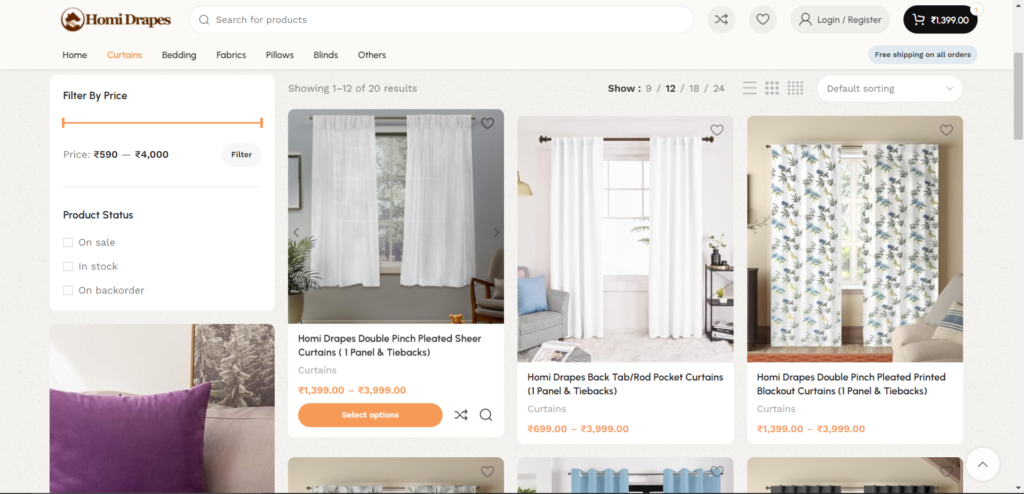Show 18 products per page

coord(694,88)
